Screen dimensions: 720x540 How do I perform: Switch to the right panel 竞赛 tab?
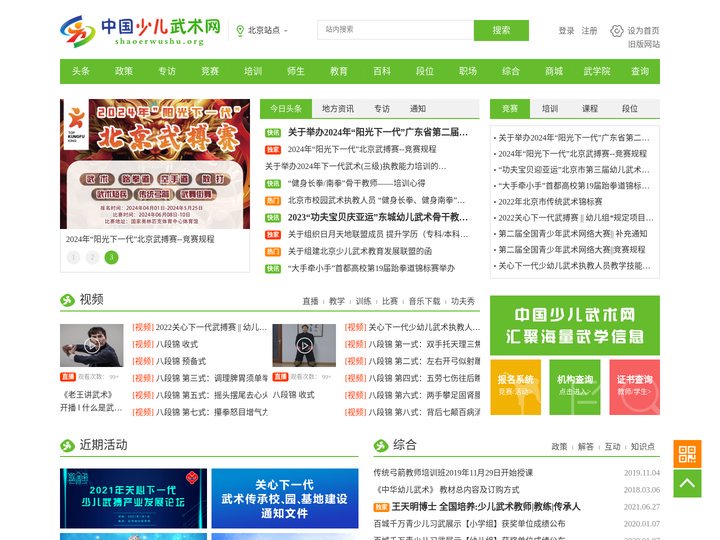[510, 109]
